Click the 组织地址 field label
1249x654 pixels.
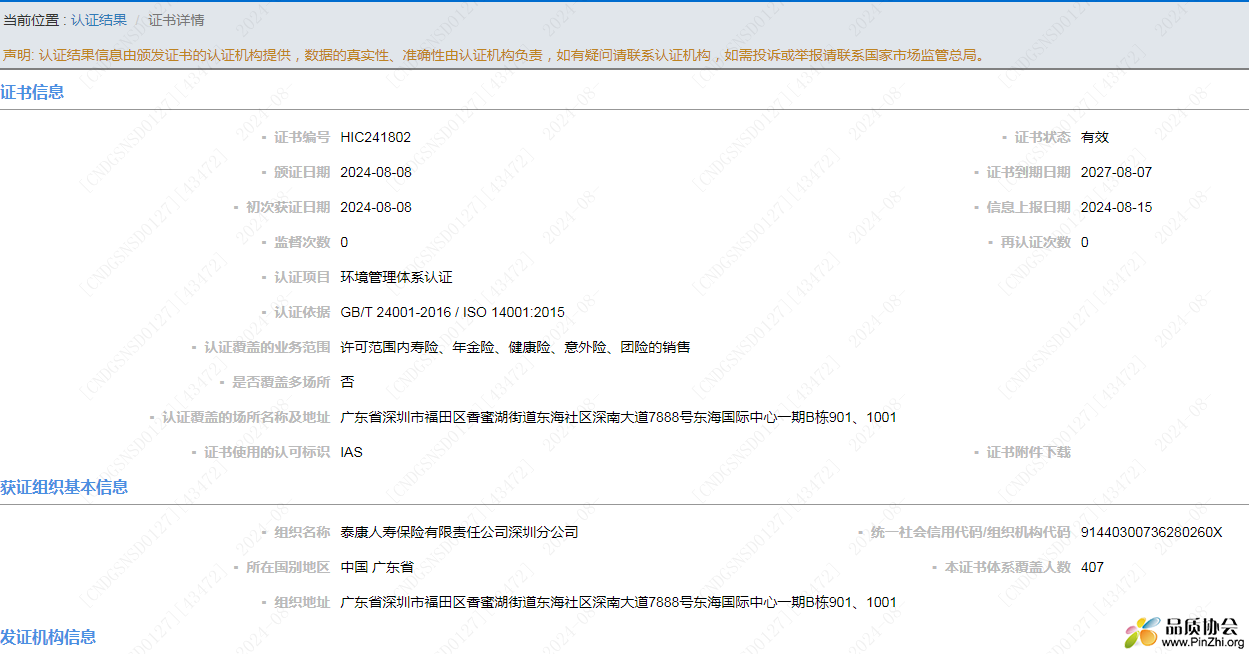[x=302, y=602]
